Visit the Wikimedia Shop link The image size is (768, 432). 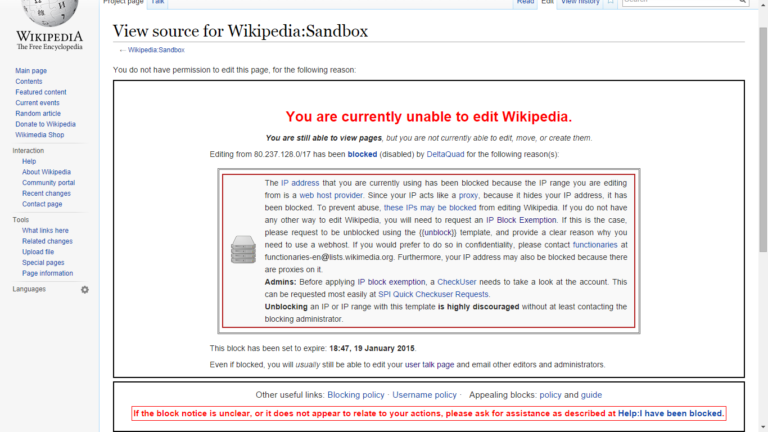tap(40, 135)
